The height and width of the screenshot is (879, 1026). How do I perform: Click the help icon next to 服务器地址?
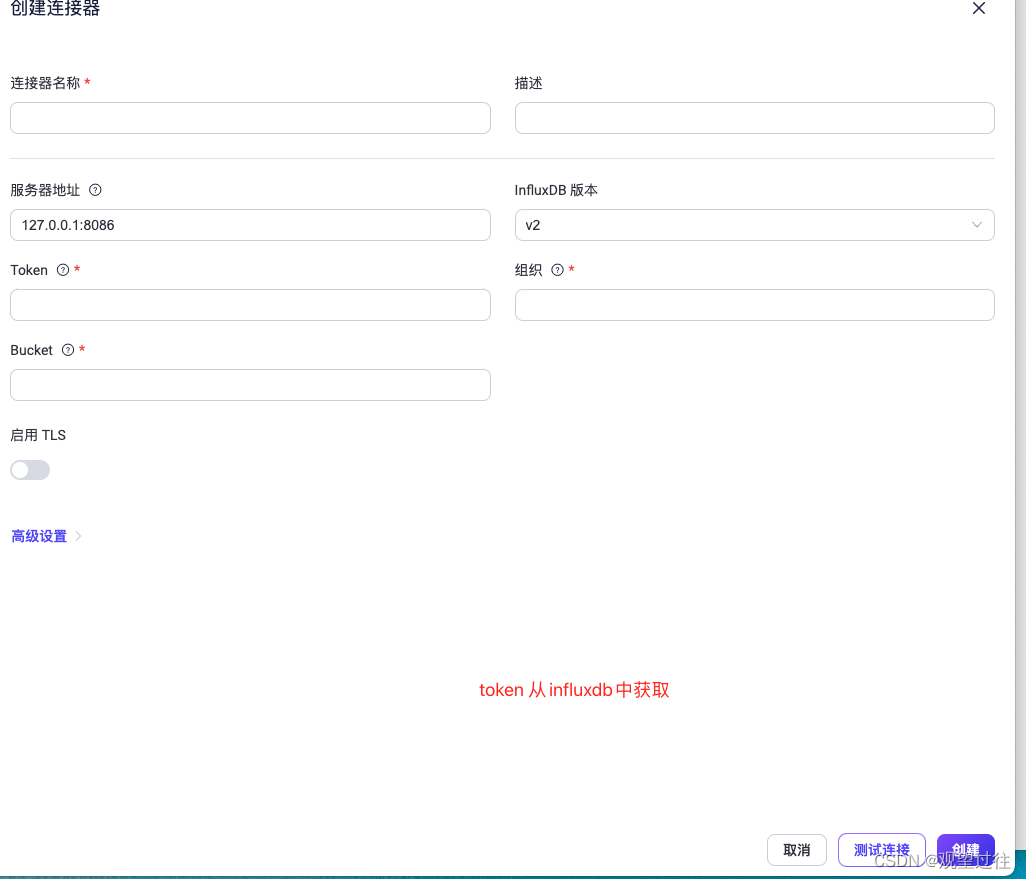pos(95,190)
